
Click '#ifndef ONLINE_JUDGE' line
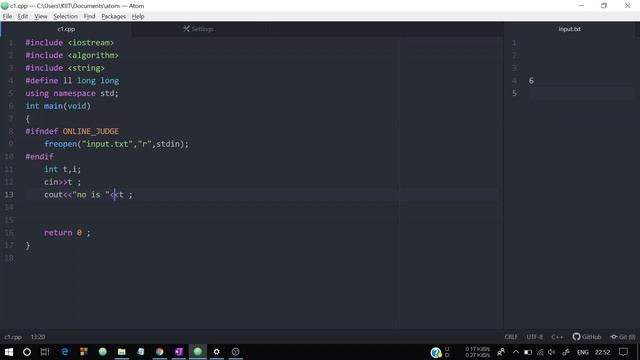click(72, 131)
